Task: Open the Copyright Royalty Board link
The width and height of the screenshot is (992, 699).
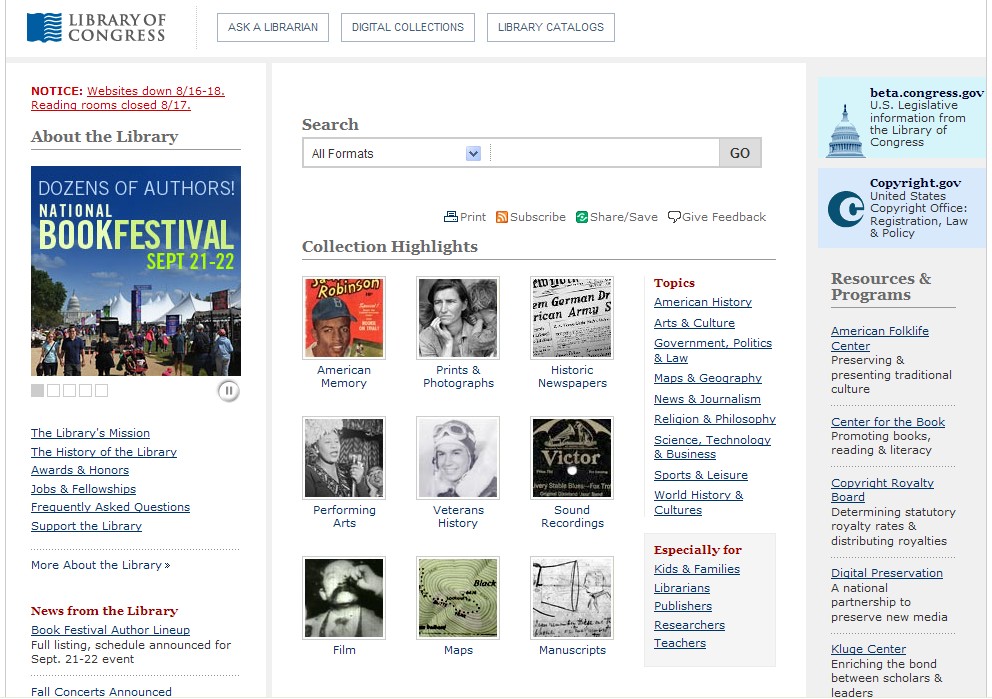Action: point(882,490)
